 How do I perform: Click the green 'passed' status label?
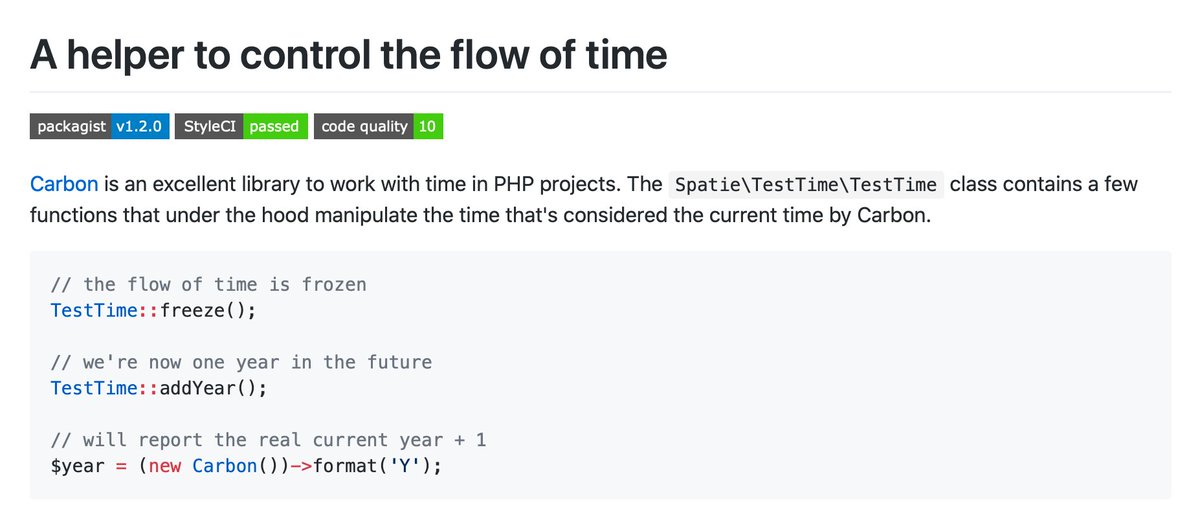pos(275,126)
